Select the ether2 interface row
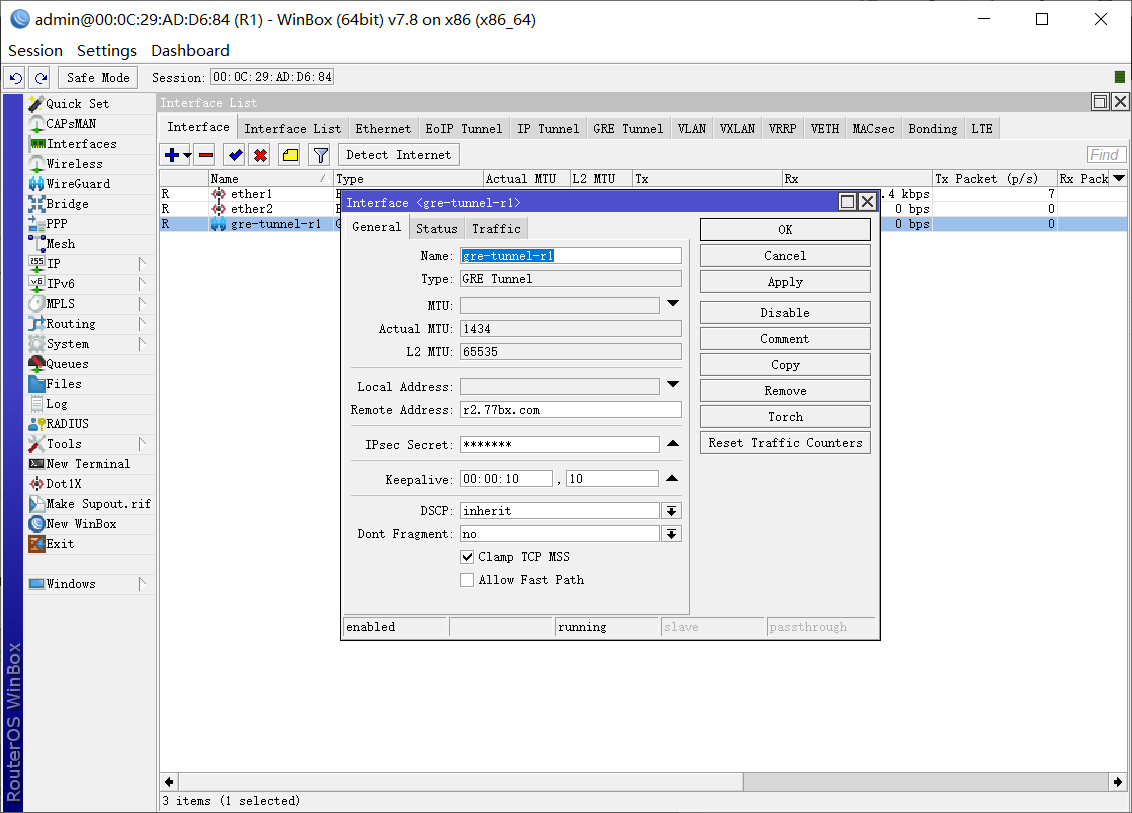The width and height of the screenshot is (1132, 813). pos(249,209)
